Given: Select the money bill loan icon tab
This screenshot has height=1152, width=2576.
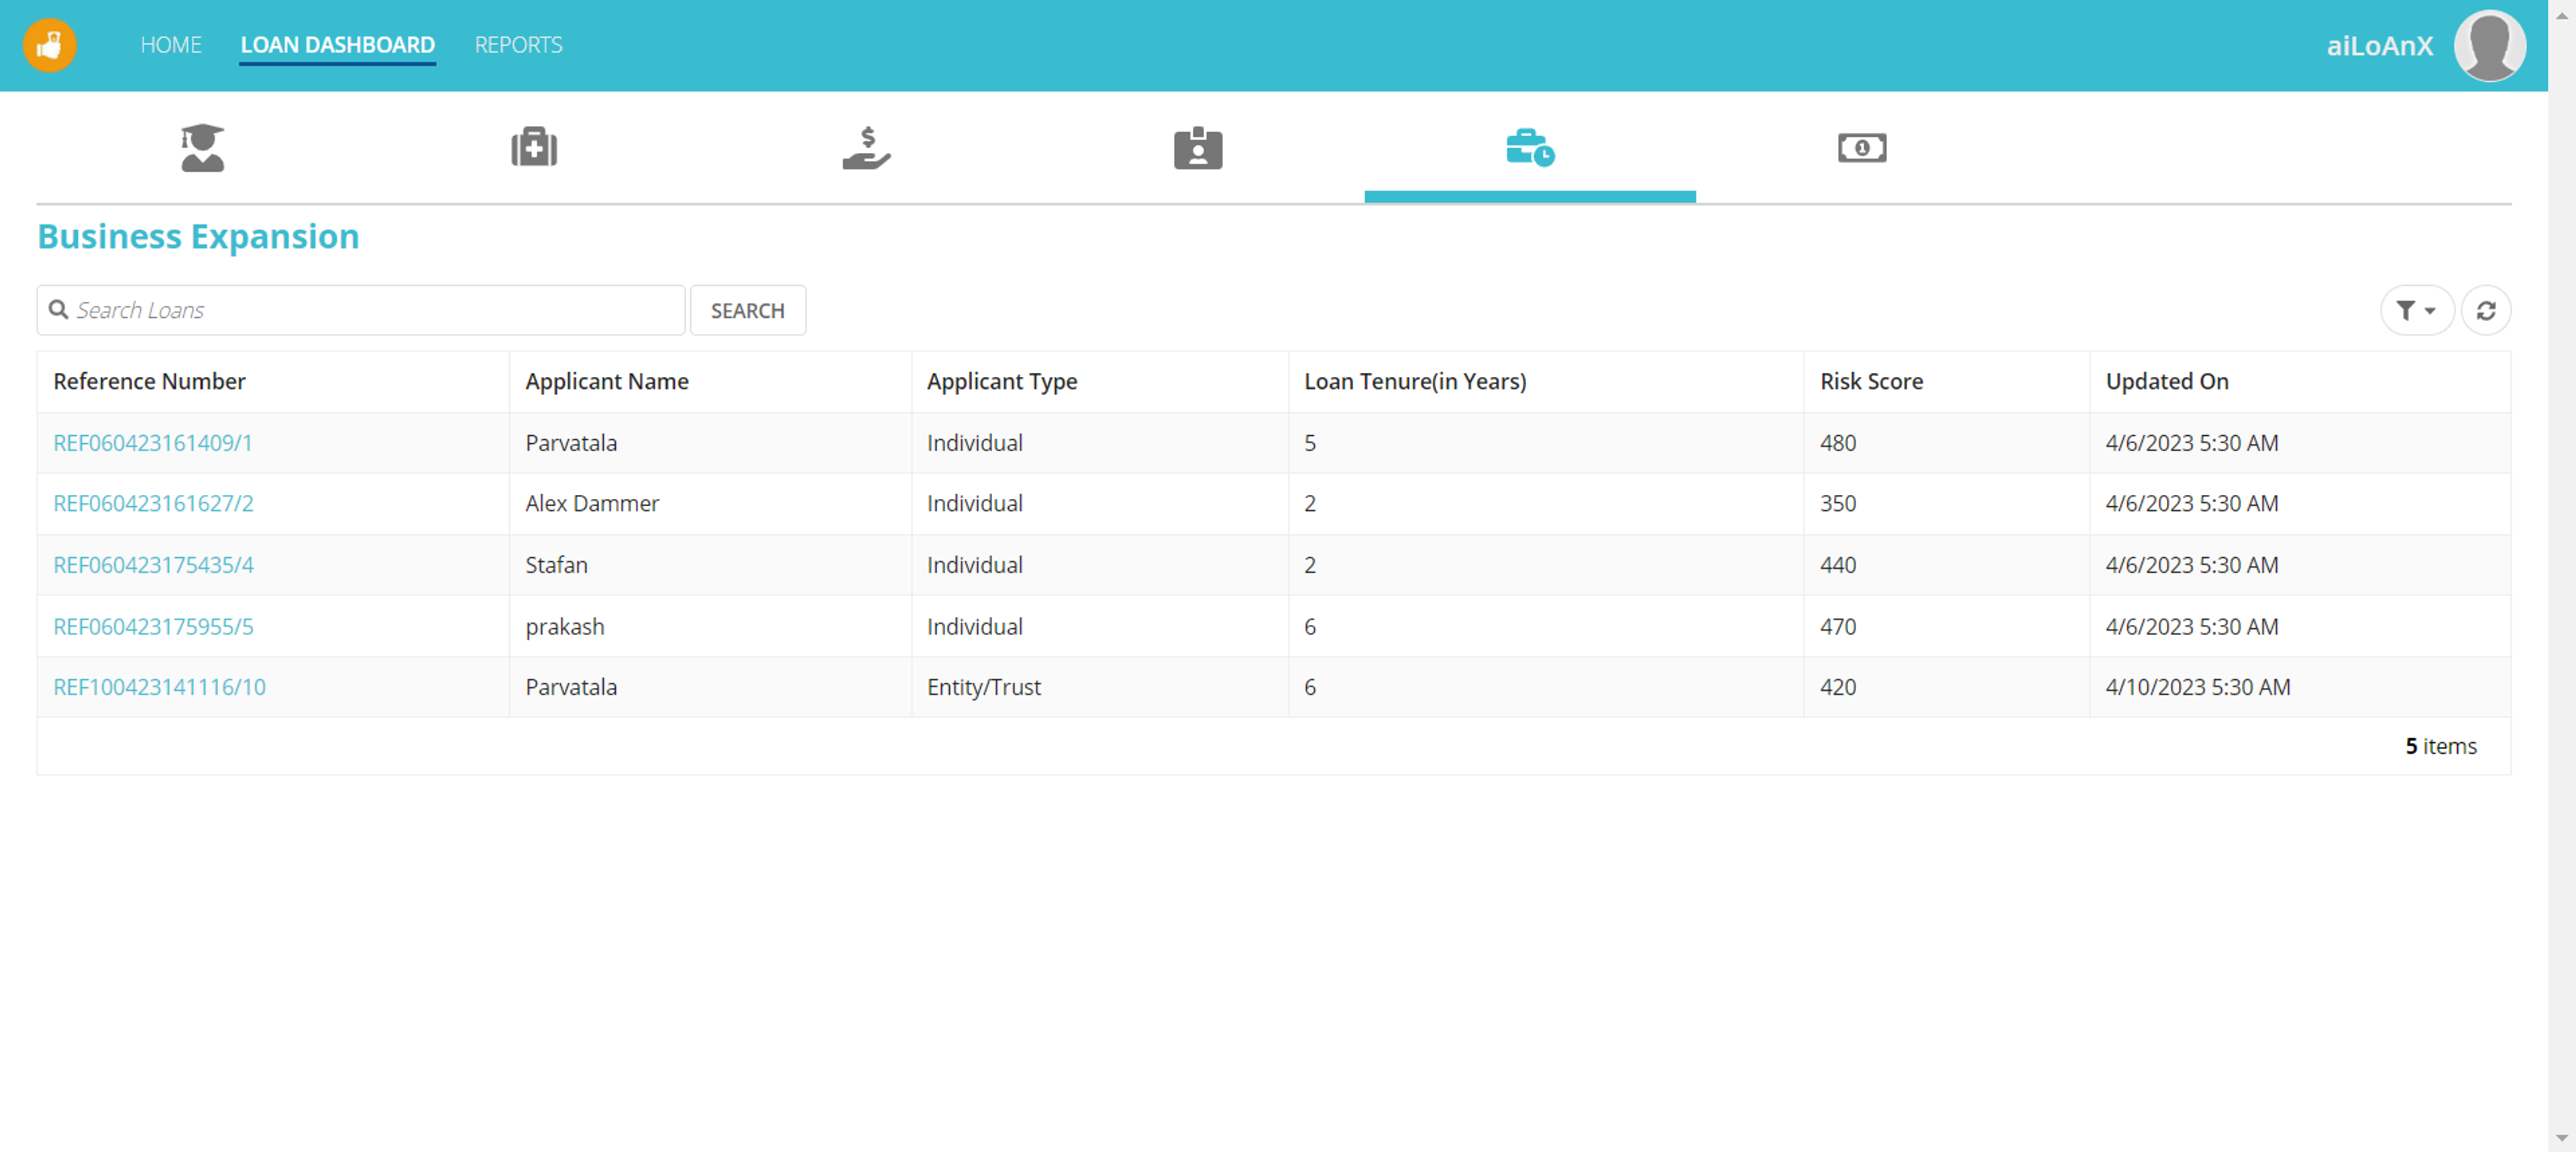Looking at the screenshot, I should click(1862, 148).
